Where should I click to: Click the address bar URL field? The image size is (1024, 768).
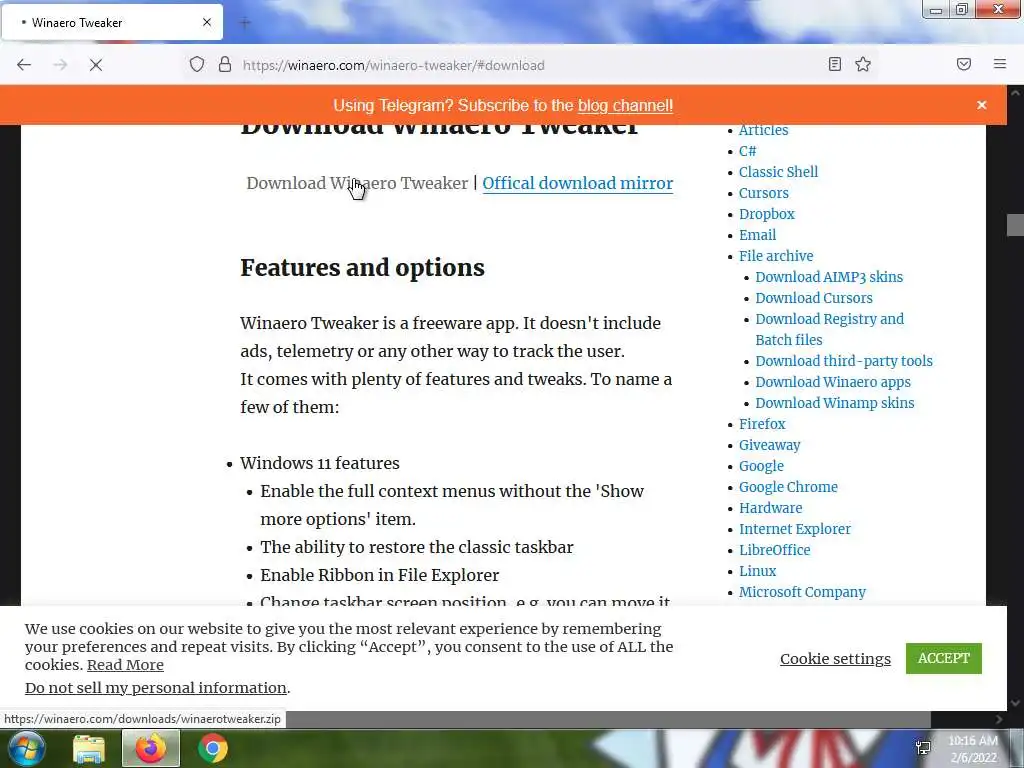tap(529, 65)
